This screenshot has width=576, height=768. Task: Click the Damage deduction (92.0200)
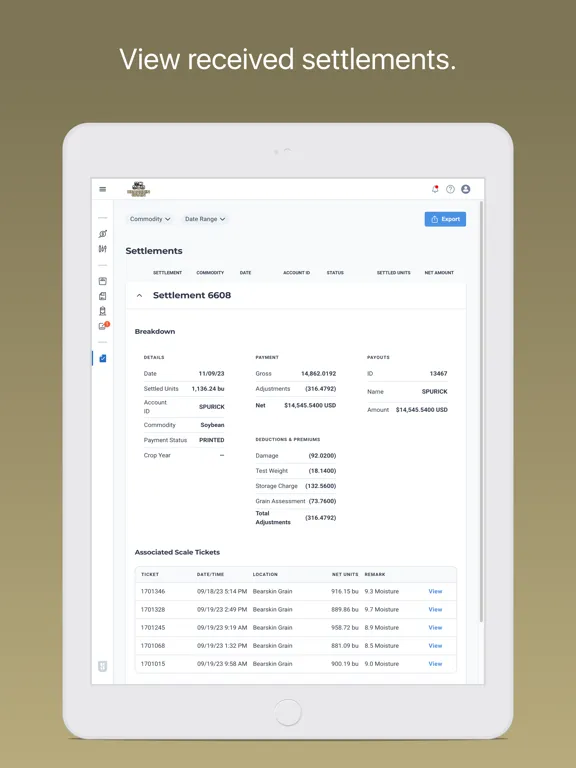tap(322, 456)
